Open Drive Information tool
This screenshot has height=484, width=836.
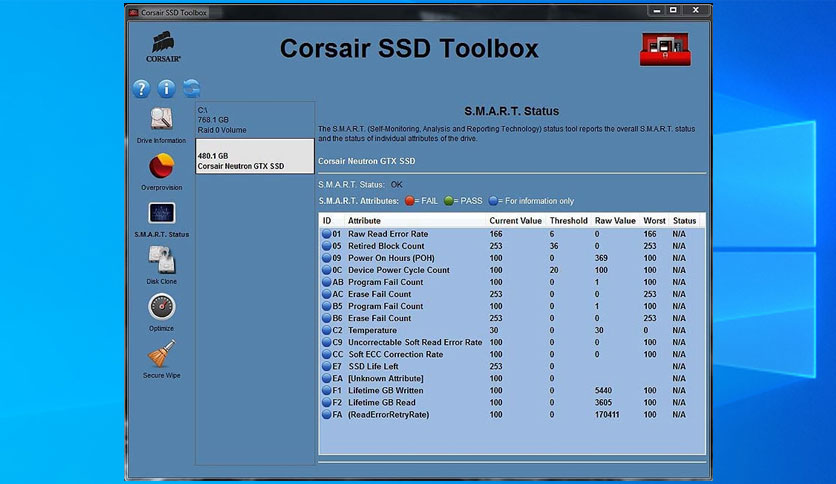coord(162,125)
